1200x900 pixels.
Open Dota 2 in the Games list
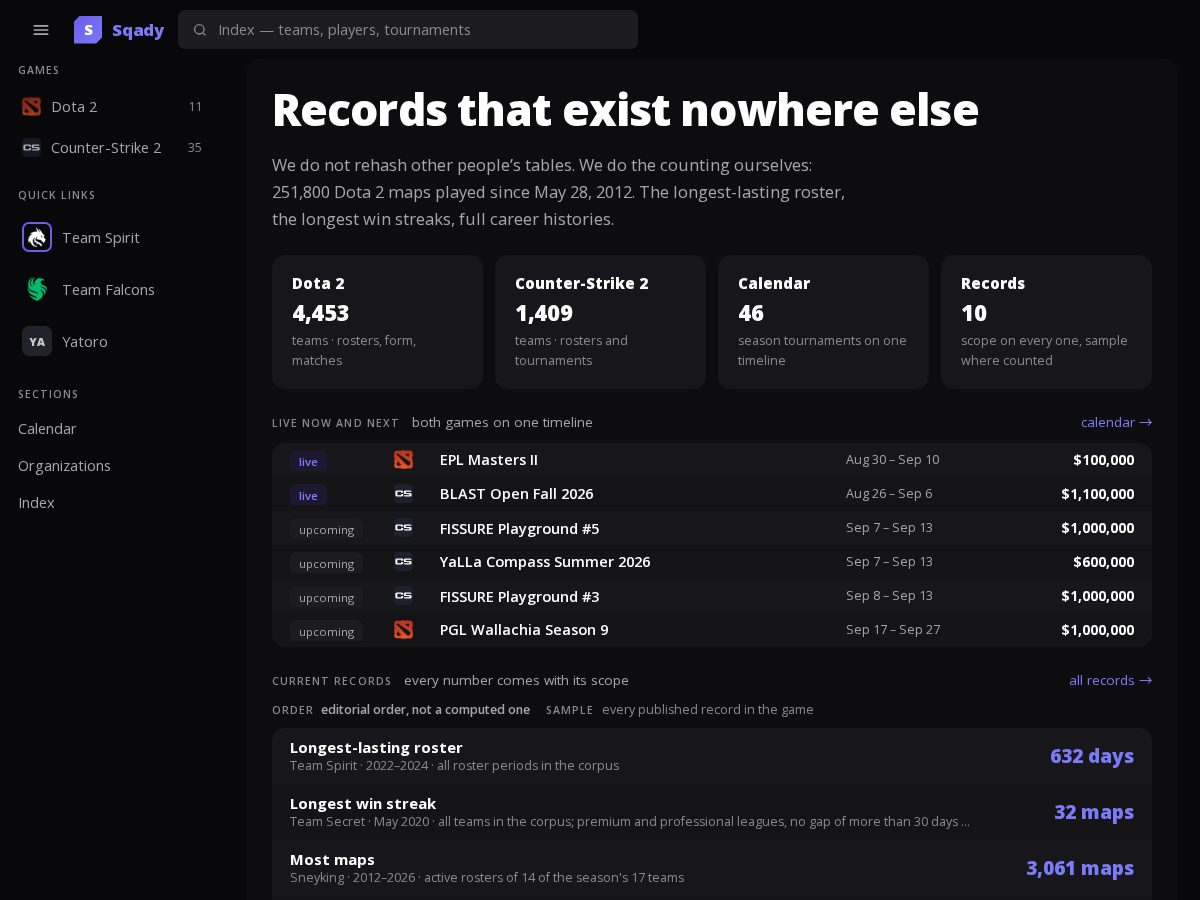pyautogui.click(x=112, y=106)
